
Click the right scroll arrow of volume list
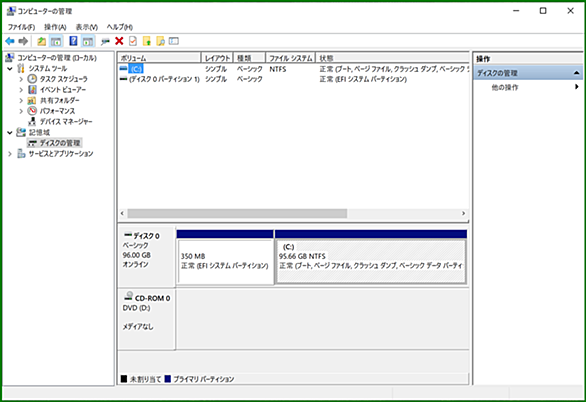tap(463, 213)
